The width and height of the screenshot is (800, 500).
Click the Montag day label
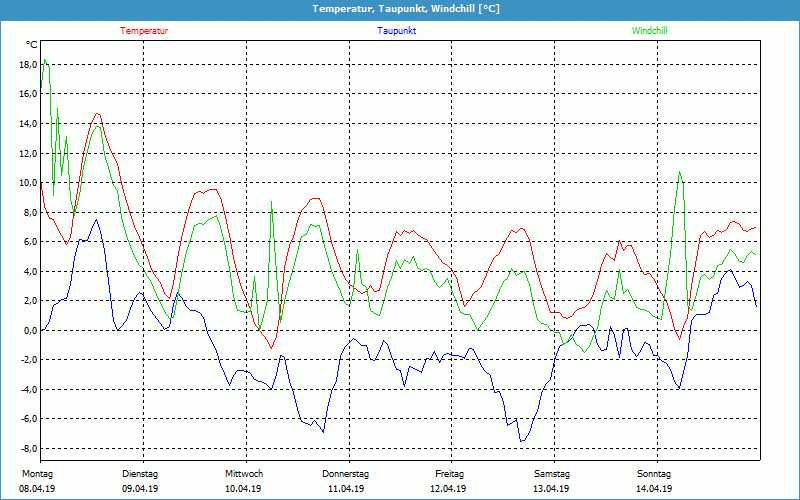[37, 474]
